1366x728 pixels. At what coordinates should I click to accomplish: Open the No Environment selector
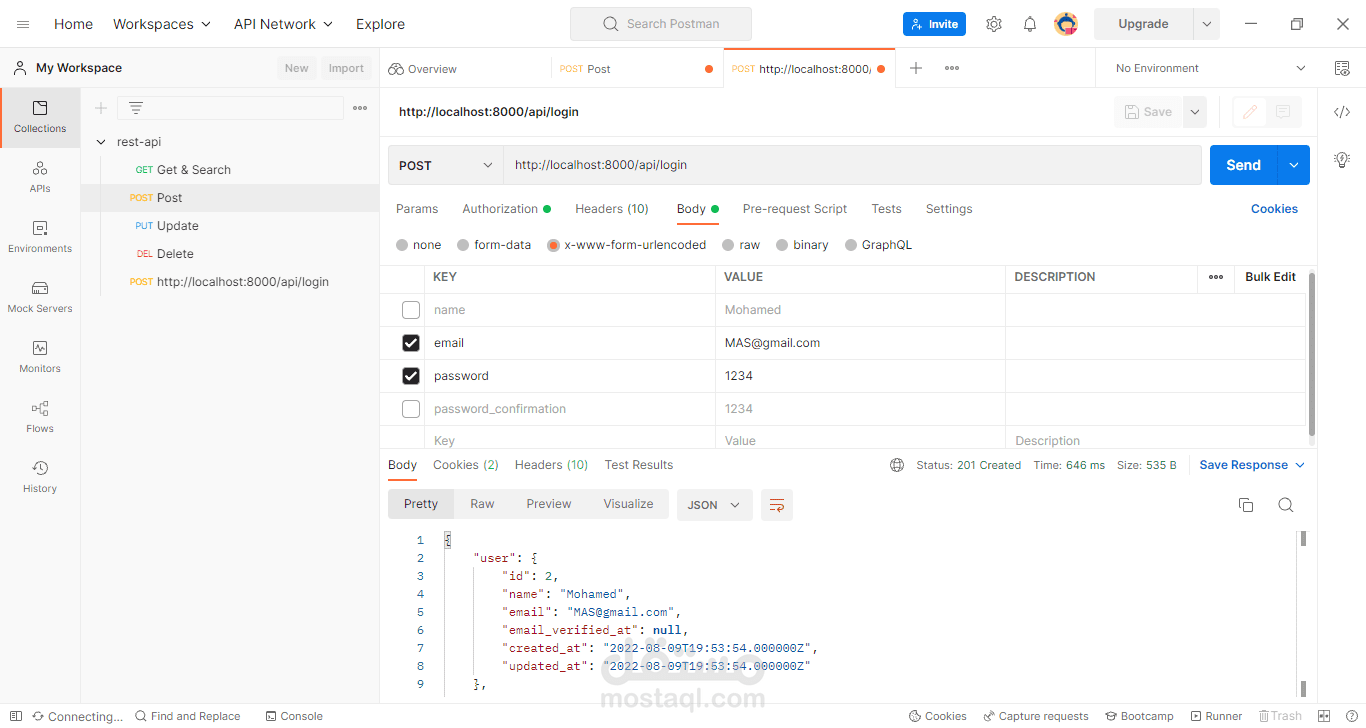click(1210, 68)
